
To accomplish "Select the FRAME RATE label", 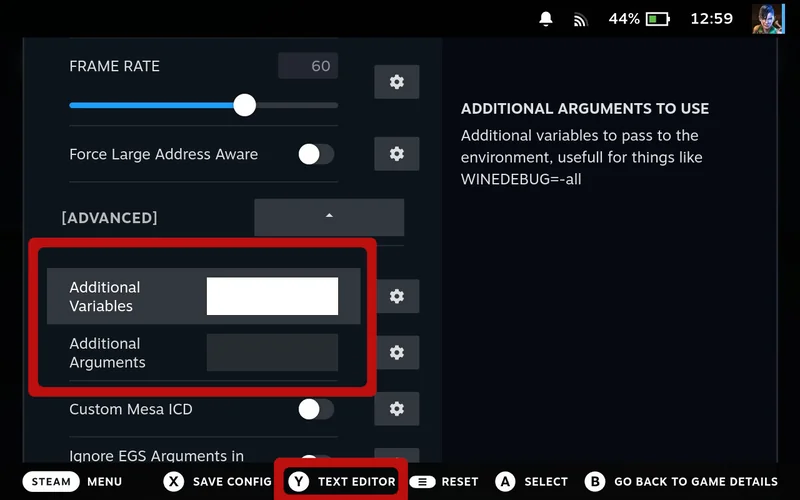I will (114, 66).
